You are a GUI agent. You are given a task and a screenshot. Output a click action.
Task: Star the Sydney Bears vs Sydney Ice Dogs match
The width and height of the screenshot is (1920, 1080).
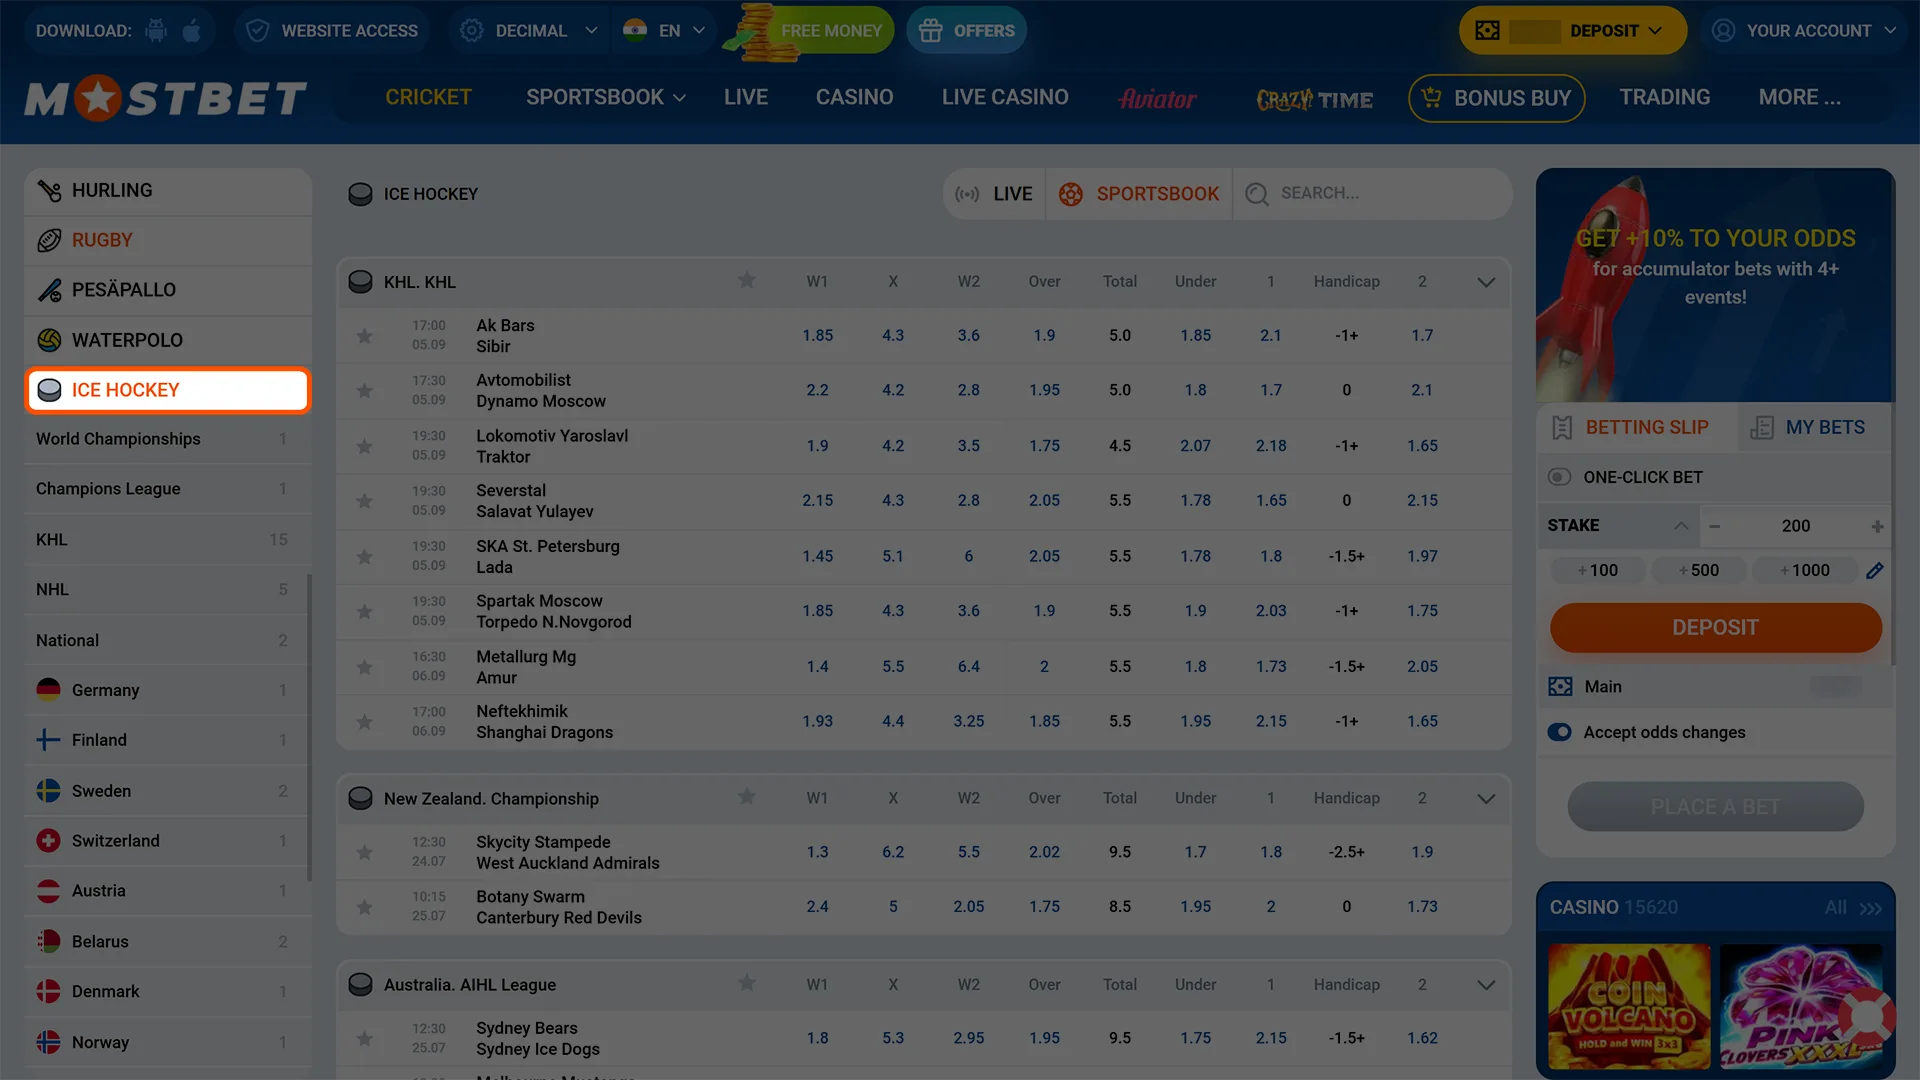click(365, 1039)
